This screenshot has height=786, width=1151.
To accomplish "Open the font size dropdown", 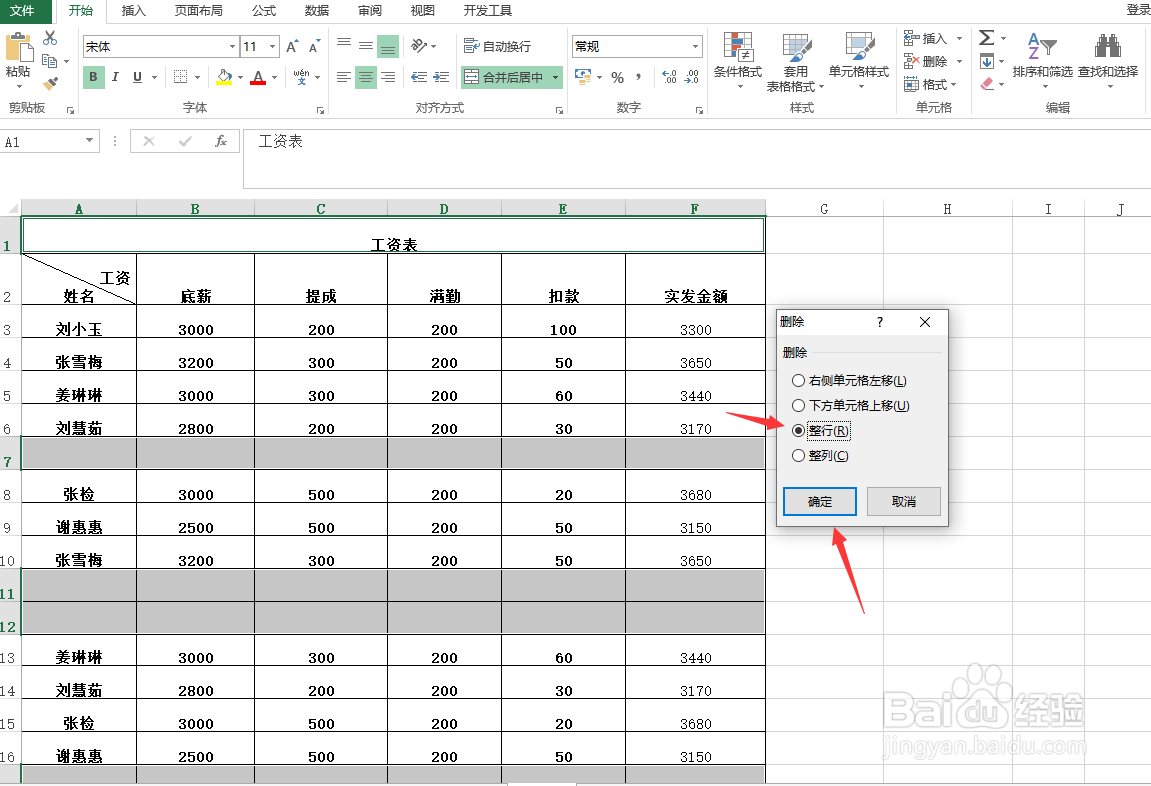I will point(272,46).
